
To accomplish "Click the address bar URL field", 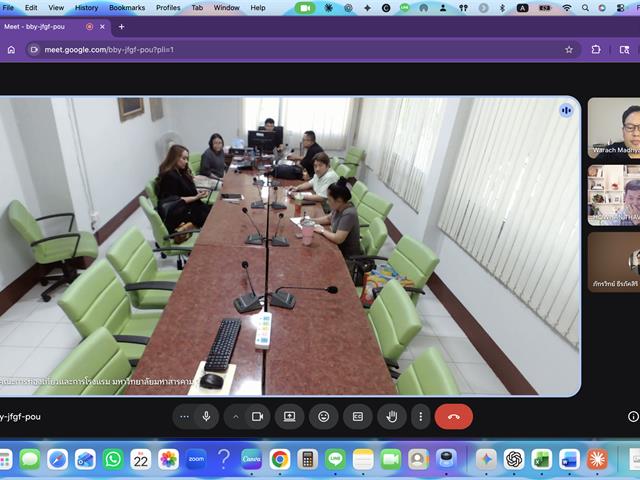I will click(302, 49).
